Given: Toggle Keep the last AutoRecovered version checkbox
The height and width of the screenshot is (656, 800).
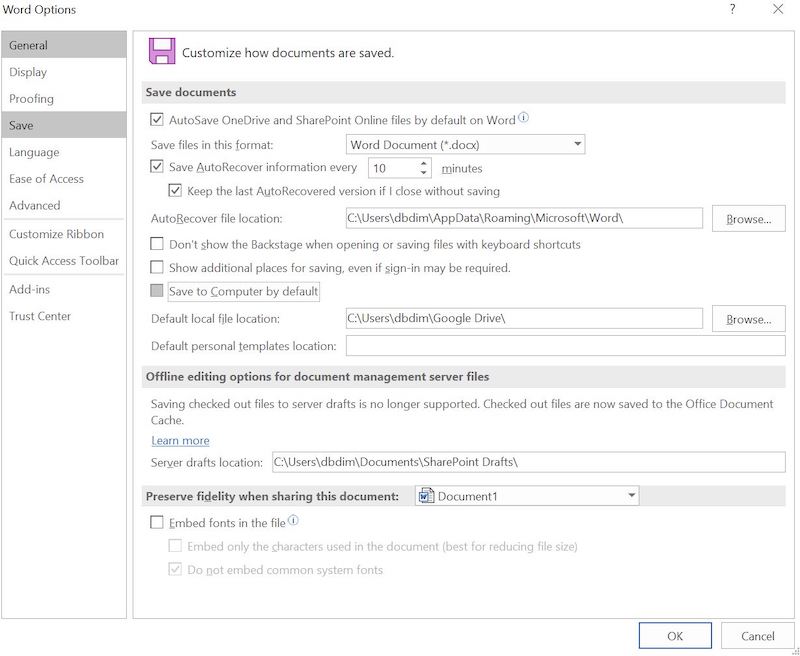Looking at the screenshot, I should [x=175, y=191].
